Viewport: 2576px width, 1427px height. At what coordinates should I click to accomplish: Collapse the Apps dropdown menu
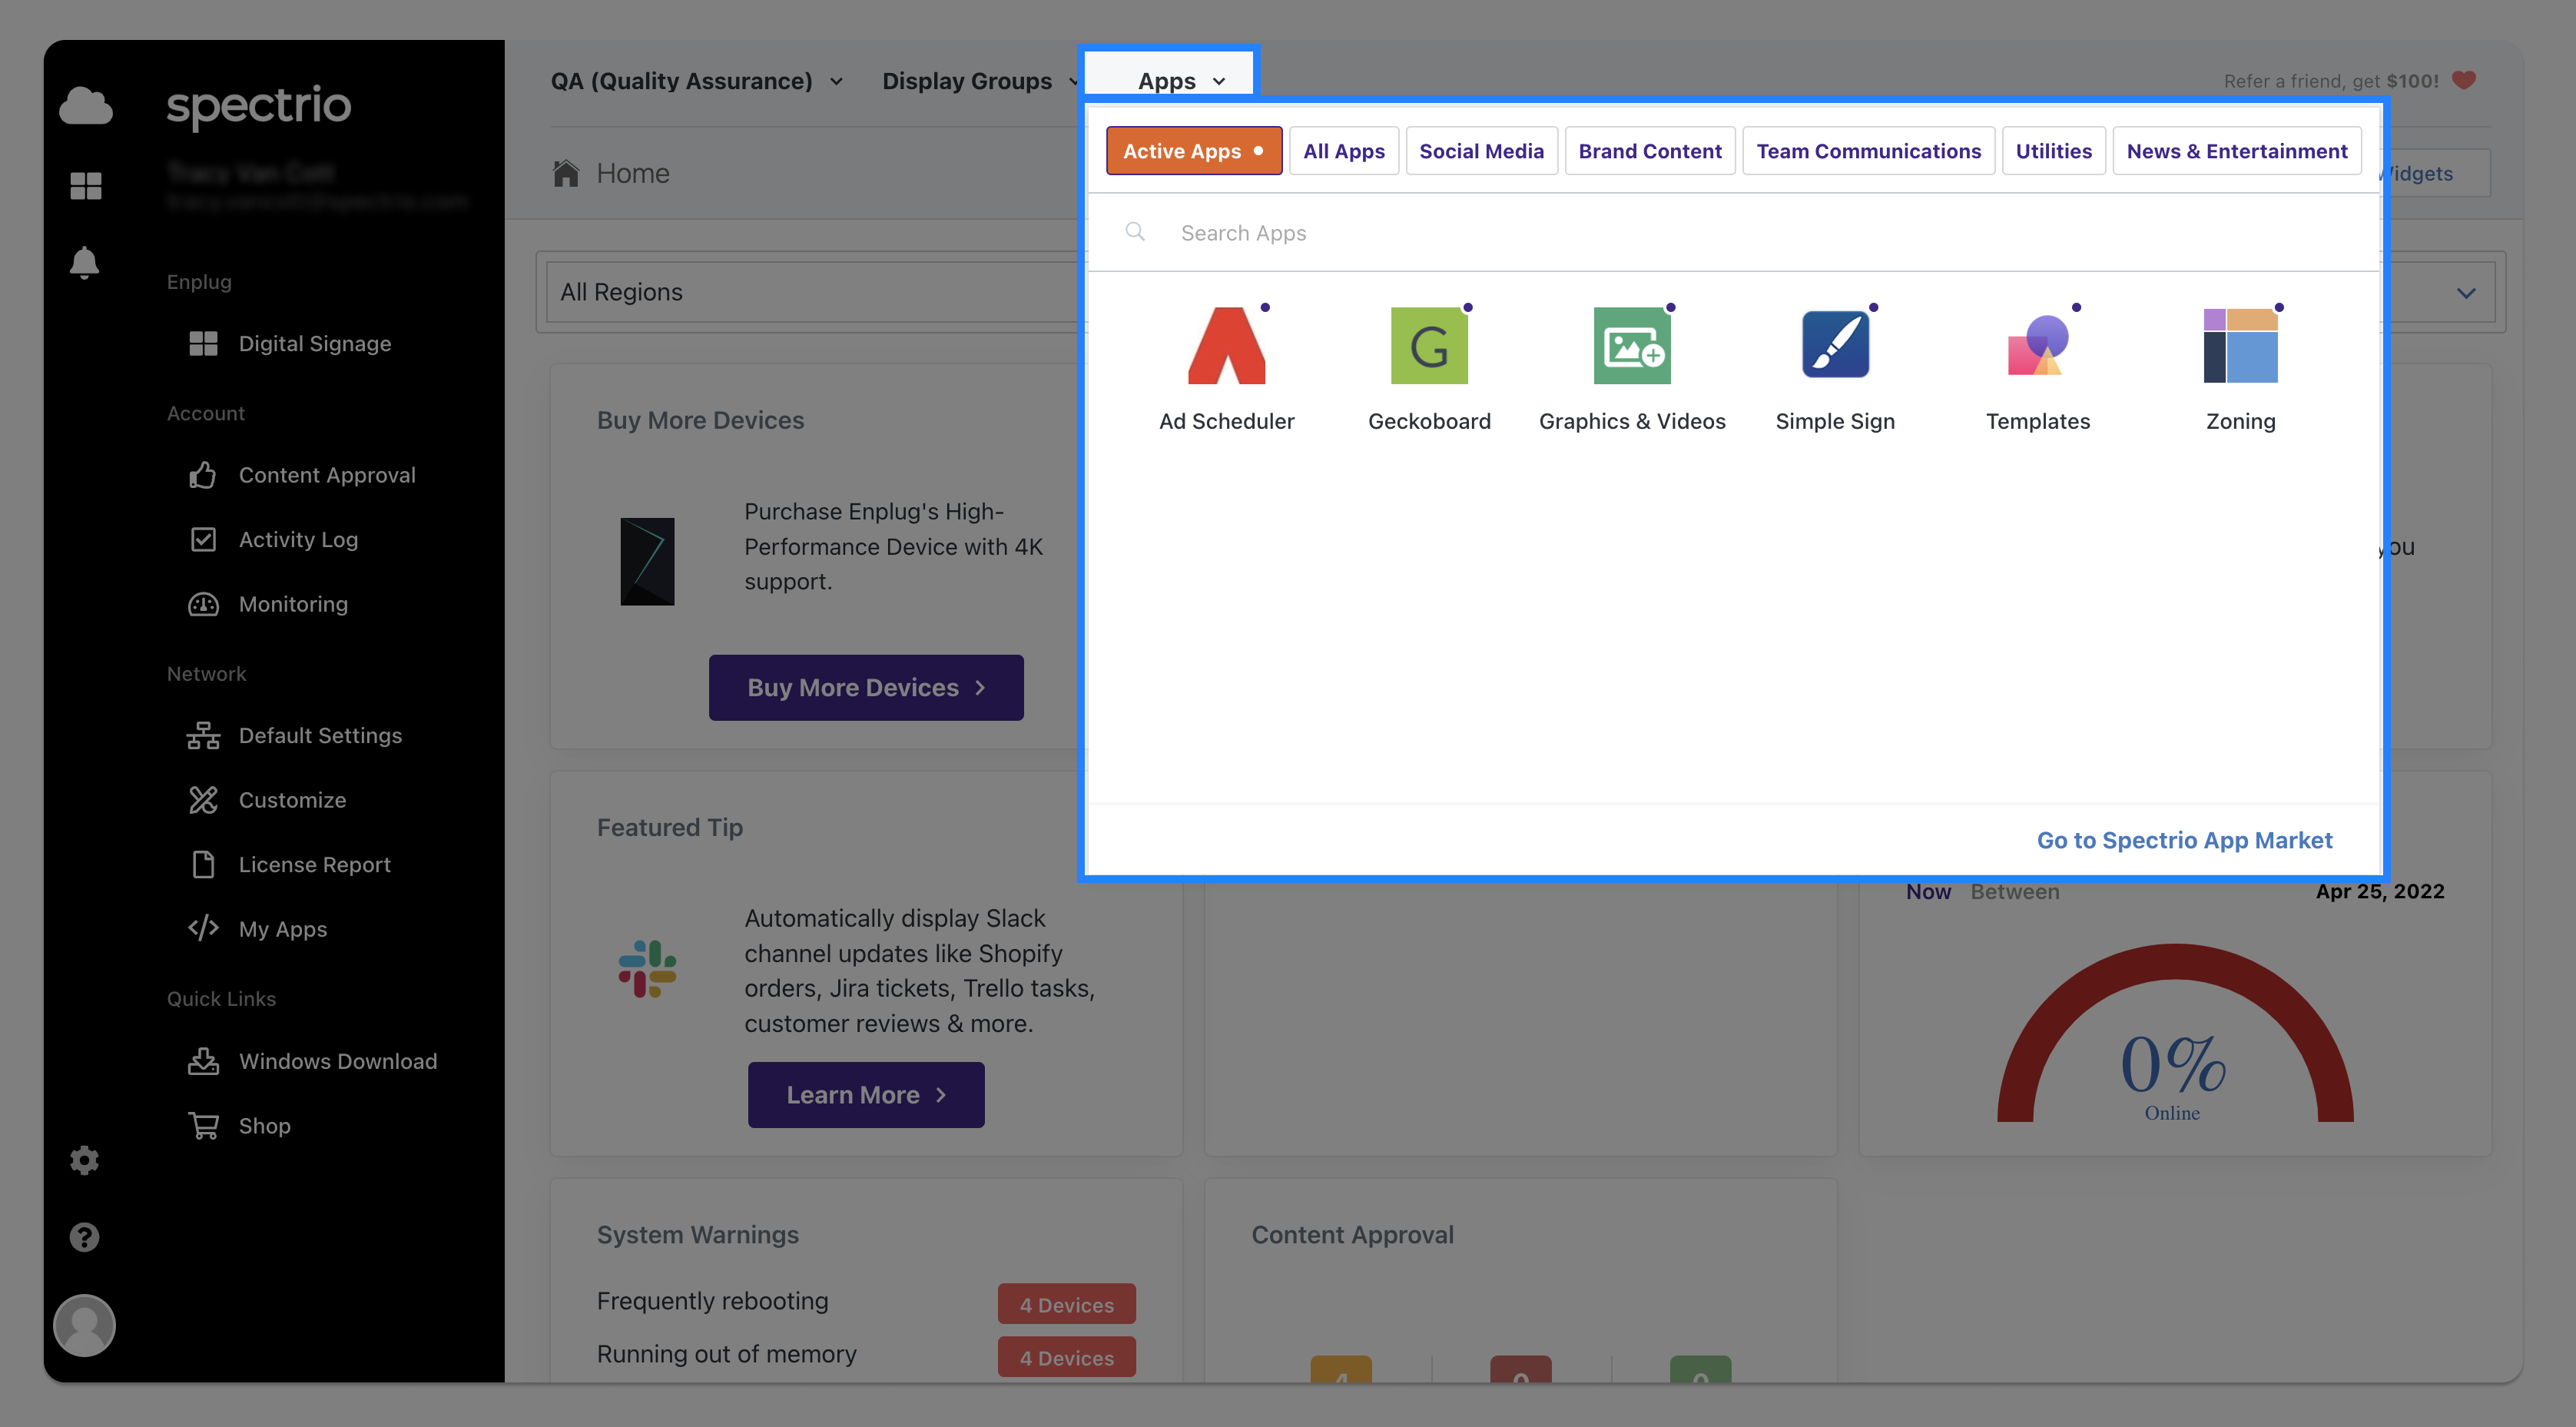[x=1181, y=80]
